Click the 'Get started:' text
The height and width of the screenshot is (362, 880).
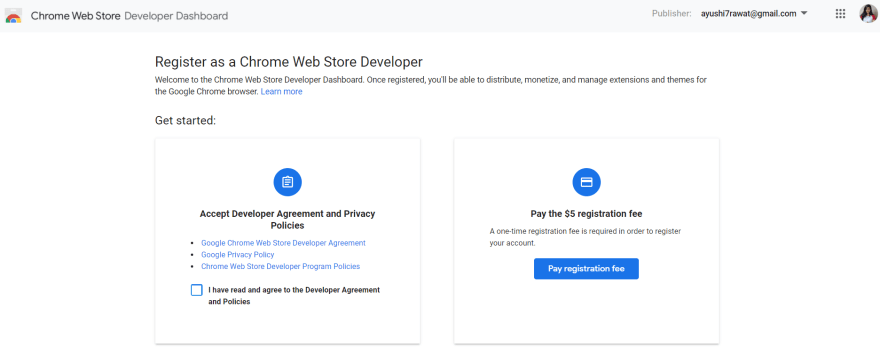185,120
